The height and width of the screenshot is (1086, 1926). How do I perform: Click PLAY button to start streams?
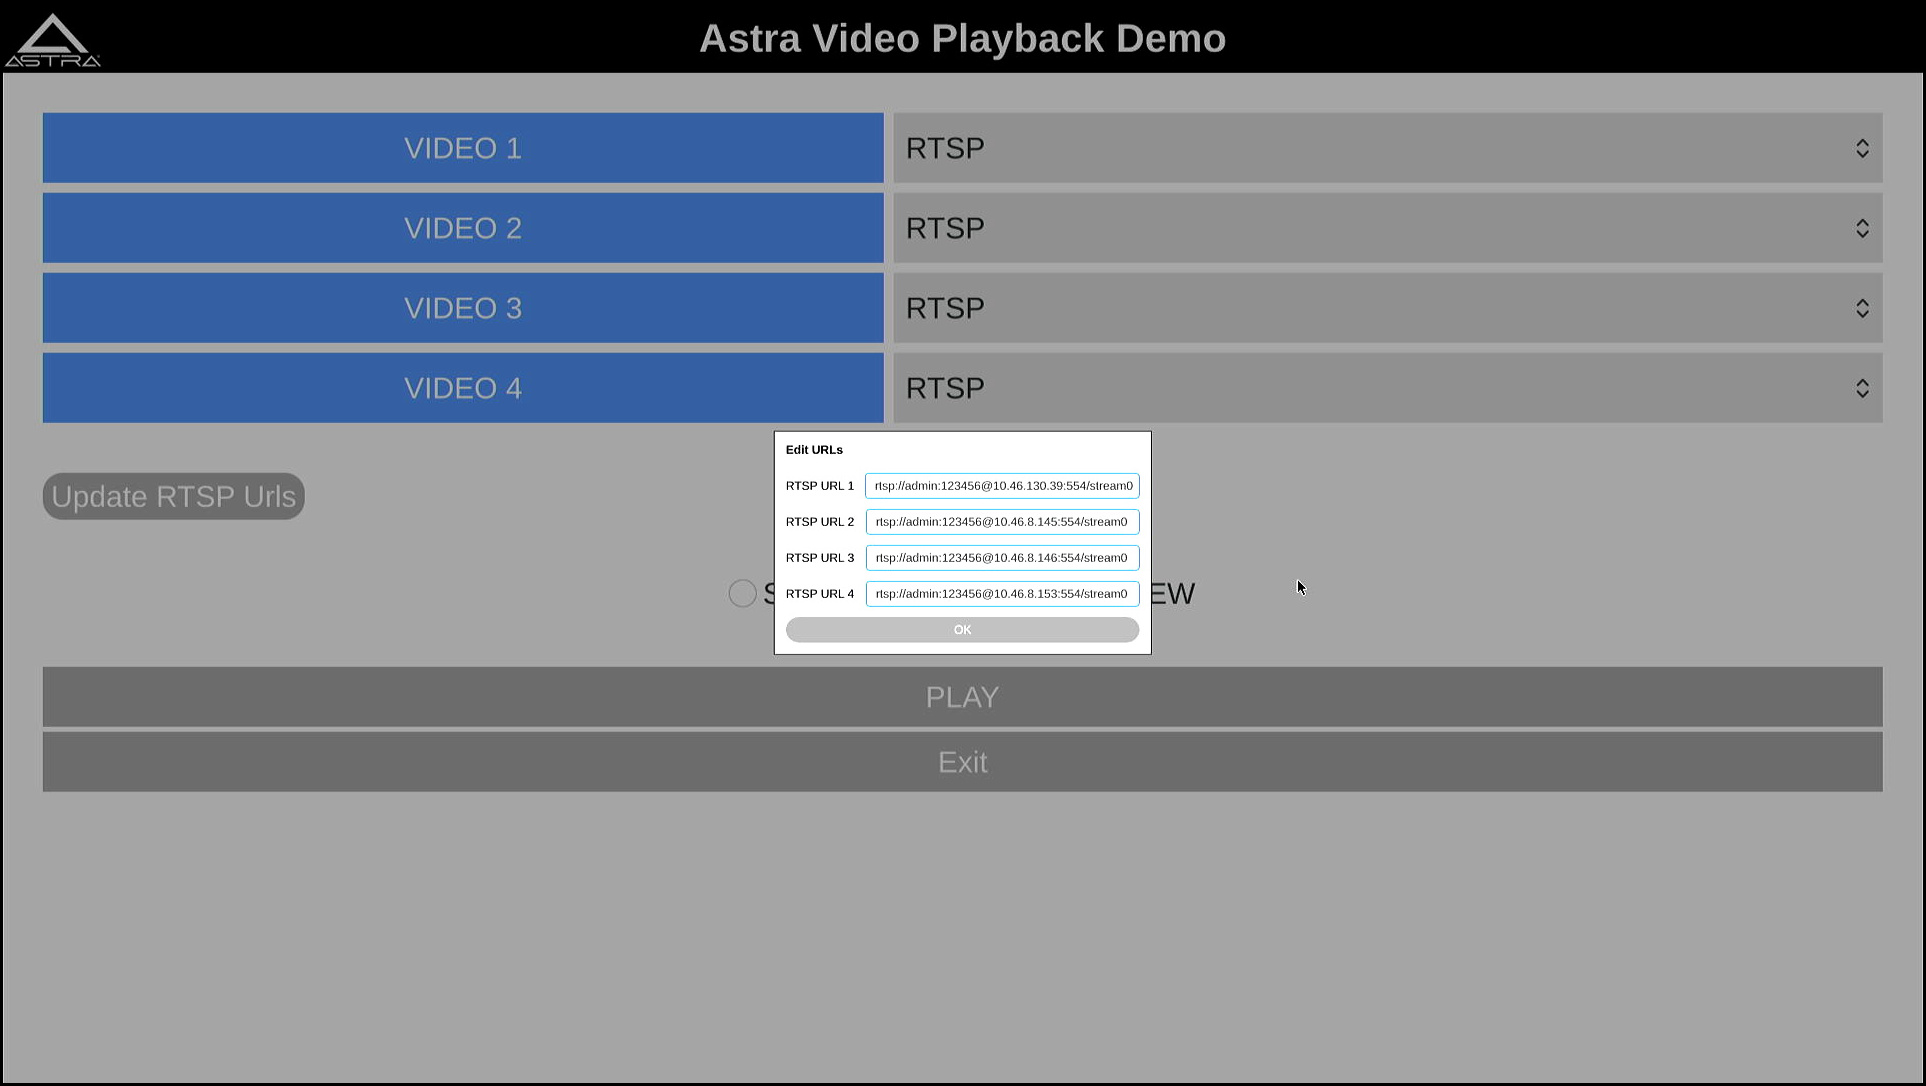pos(963,697)
